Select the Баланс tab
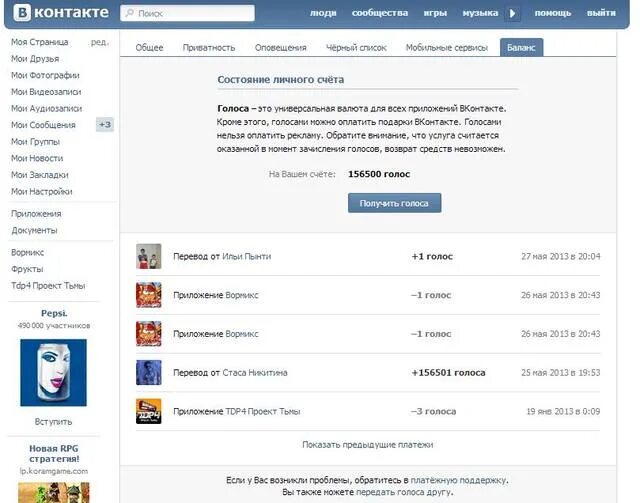 (521, 47)
